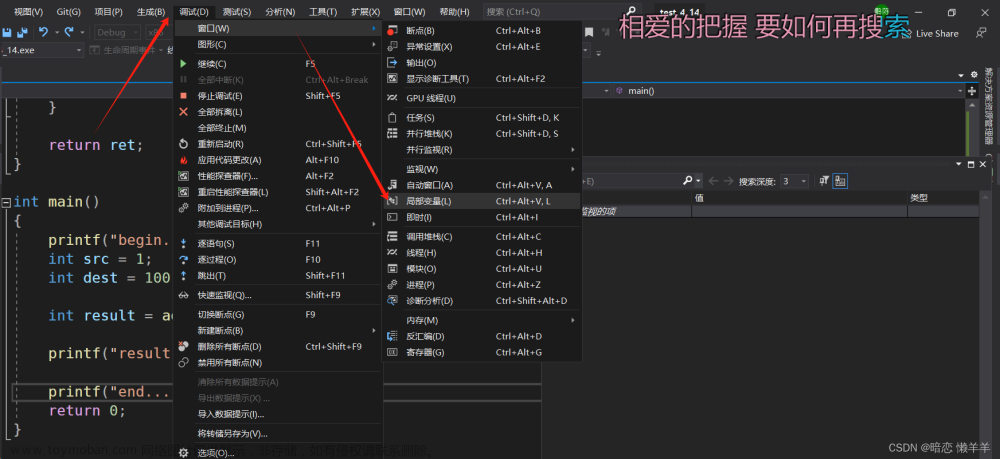Expand Memory (内存) submenu
This screenshot has height=459, width=1000.
[482, 320]
